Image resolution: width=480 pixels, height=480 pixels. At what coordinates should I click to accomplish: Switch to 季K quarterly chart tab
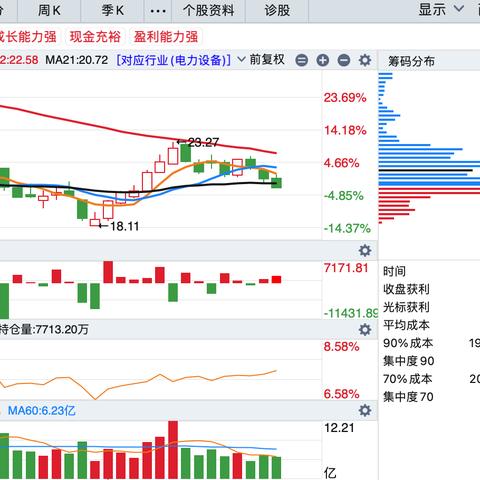click(112, 10)
